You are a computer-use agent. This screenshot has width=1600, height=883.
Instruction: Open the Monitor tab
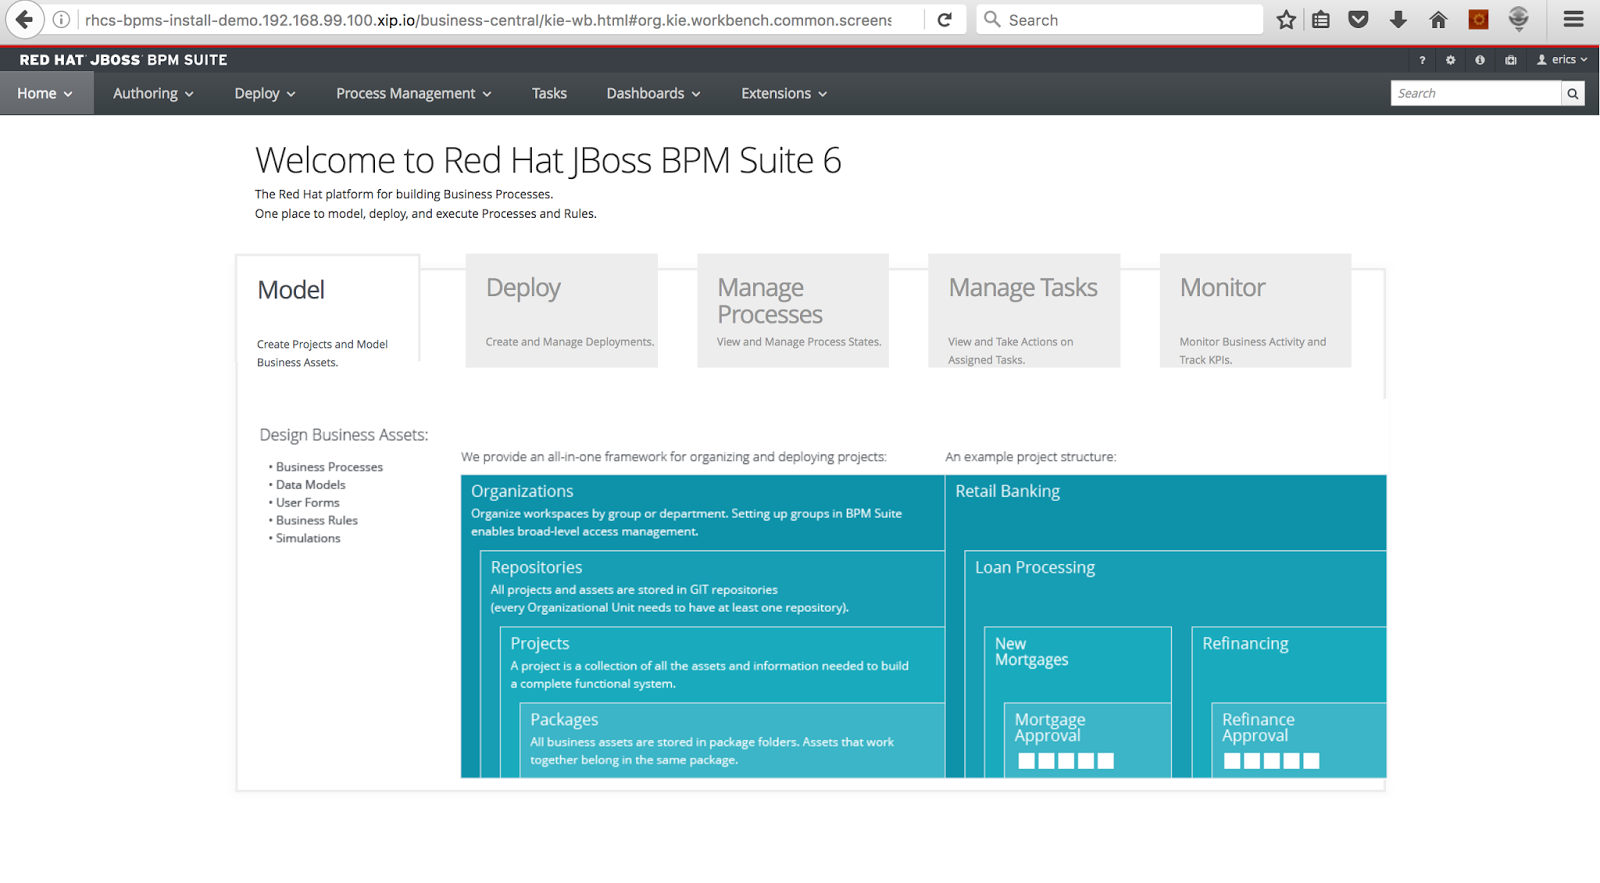click(1255, 311)
